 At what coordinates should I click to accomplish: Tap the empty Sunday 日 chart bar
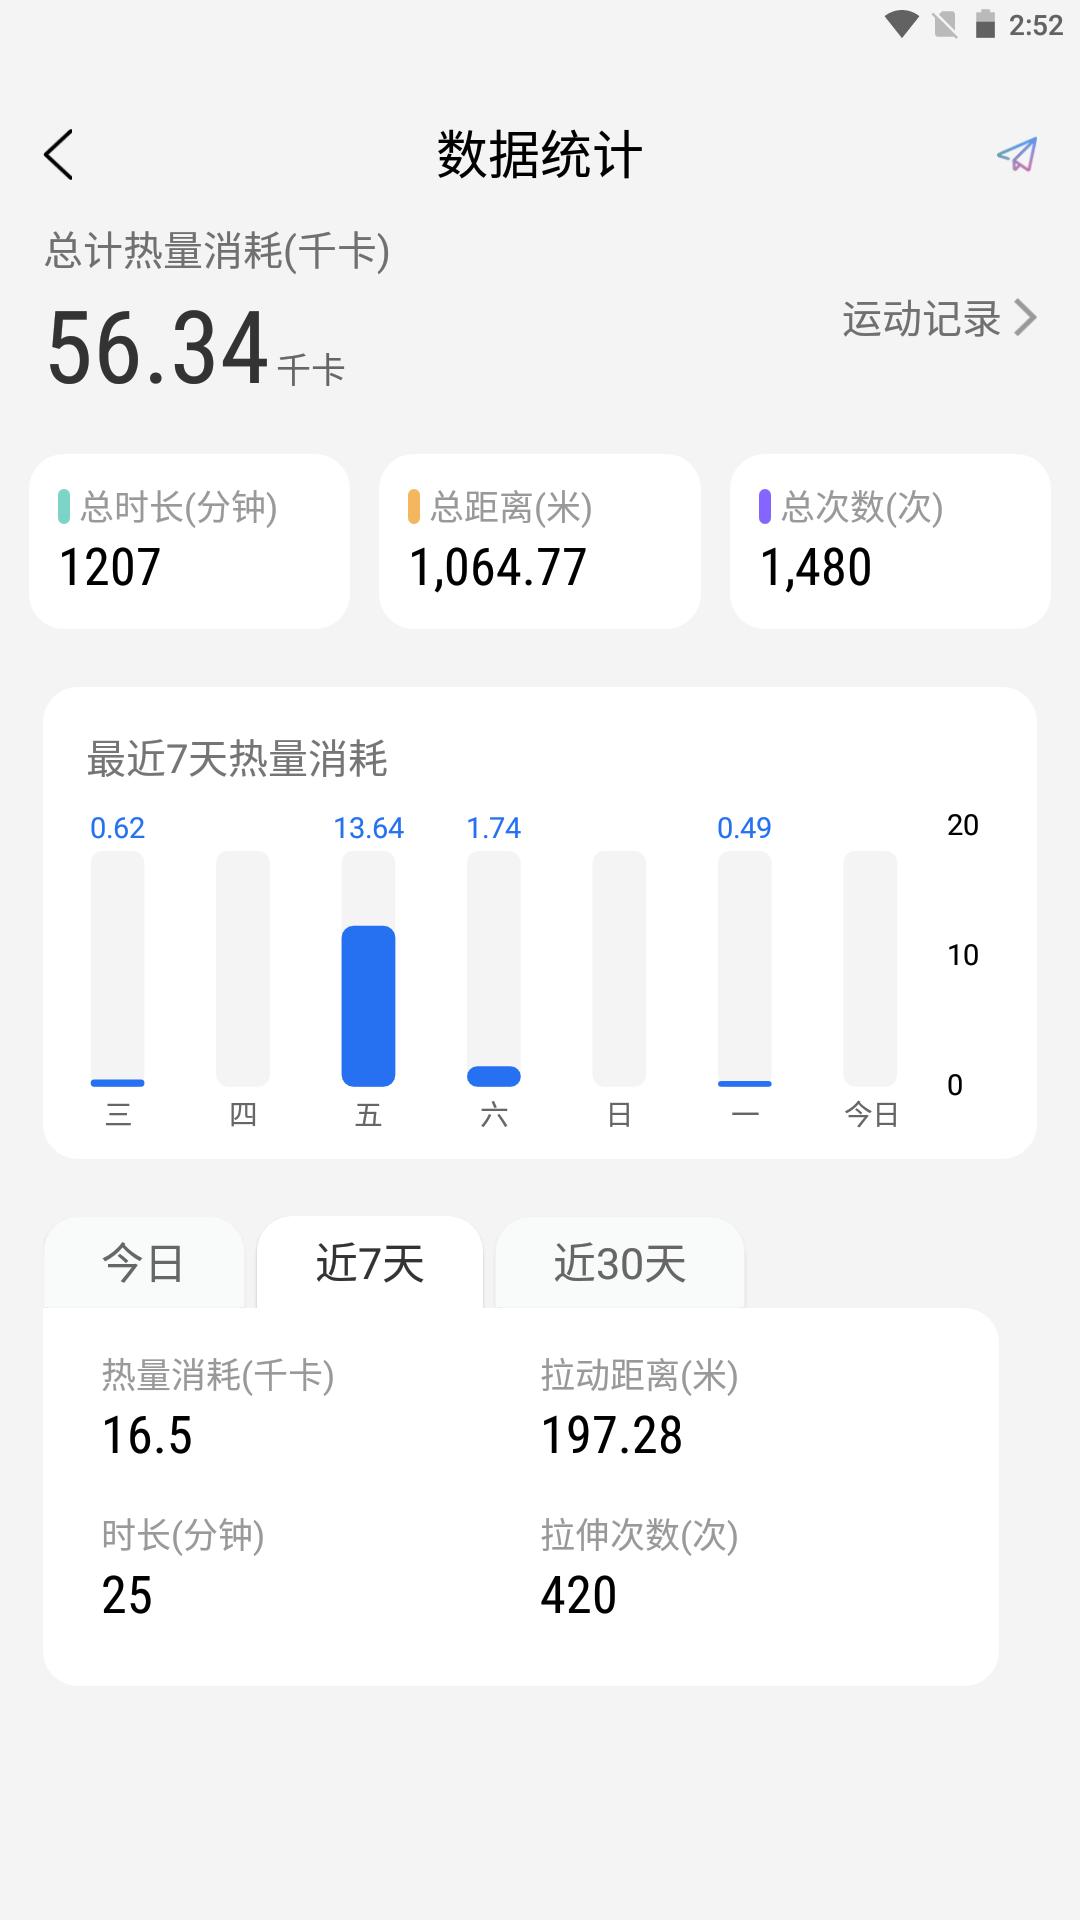click(619, 968)
